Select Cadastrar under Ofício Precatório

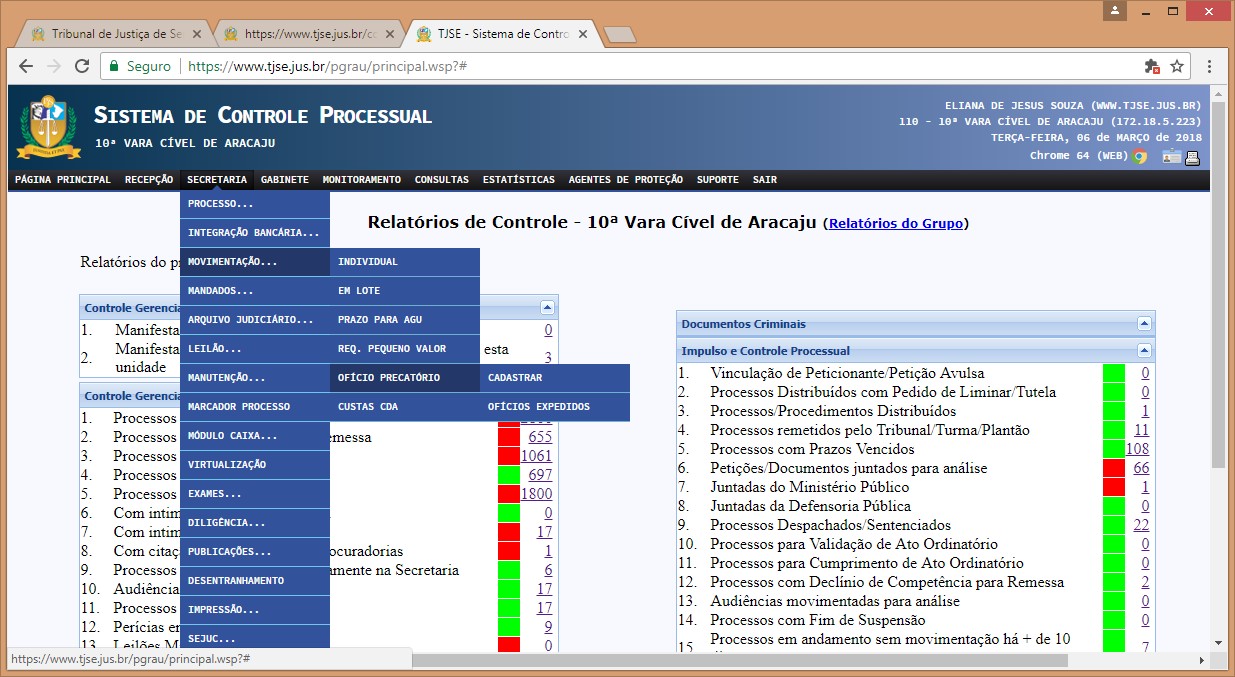(515, 378)
